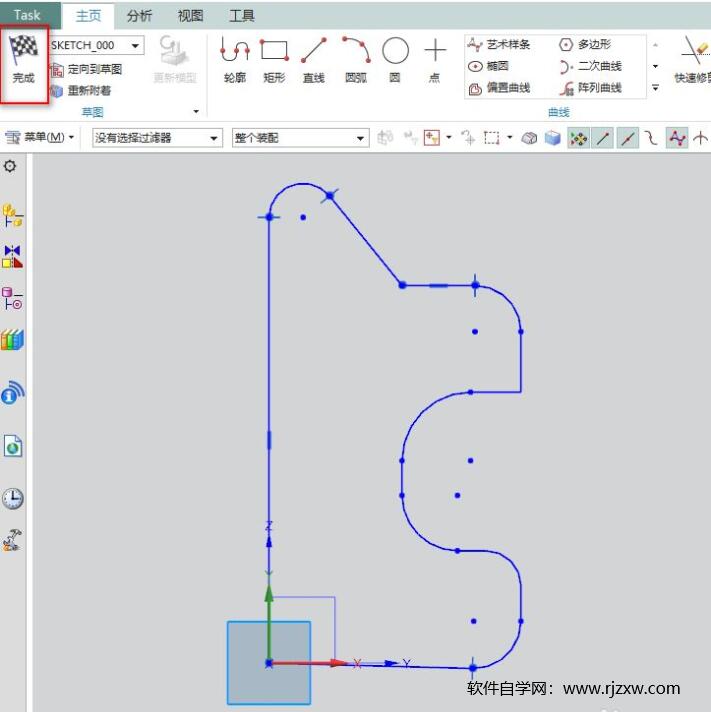Image resolution: width=711 pixels, height=712 pixels.
Task: Open the 整个装配 selection scope dropdown
Action: click(x=300, y=138)
